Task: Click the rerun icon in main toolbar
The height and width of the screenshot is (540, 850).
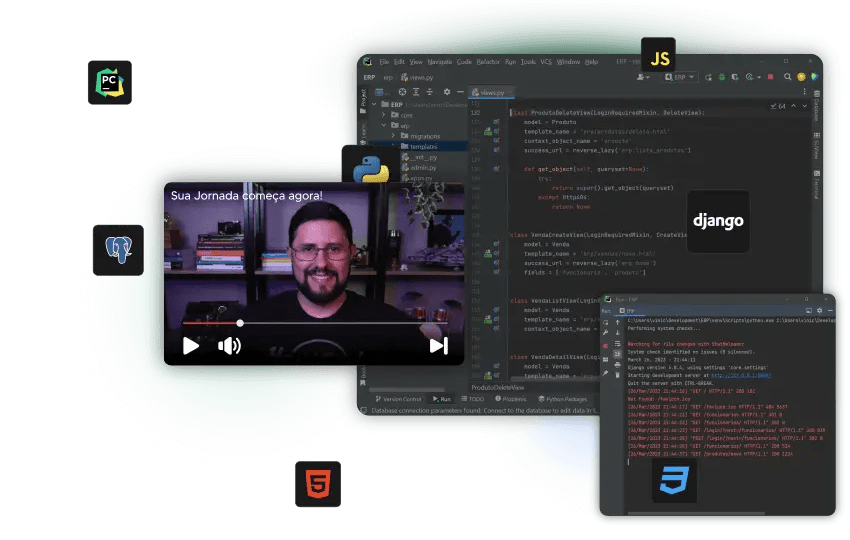Action: tap(708, 77)
